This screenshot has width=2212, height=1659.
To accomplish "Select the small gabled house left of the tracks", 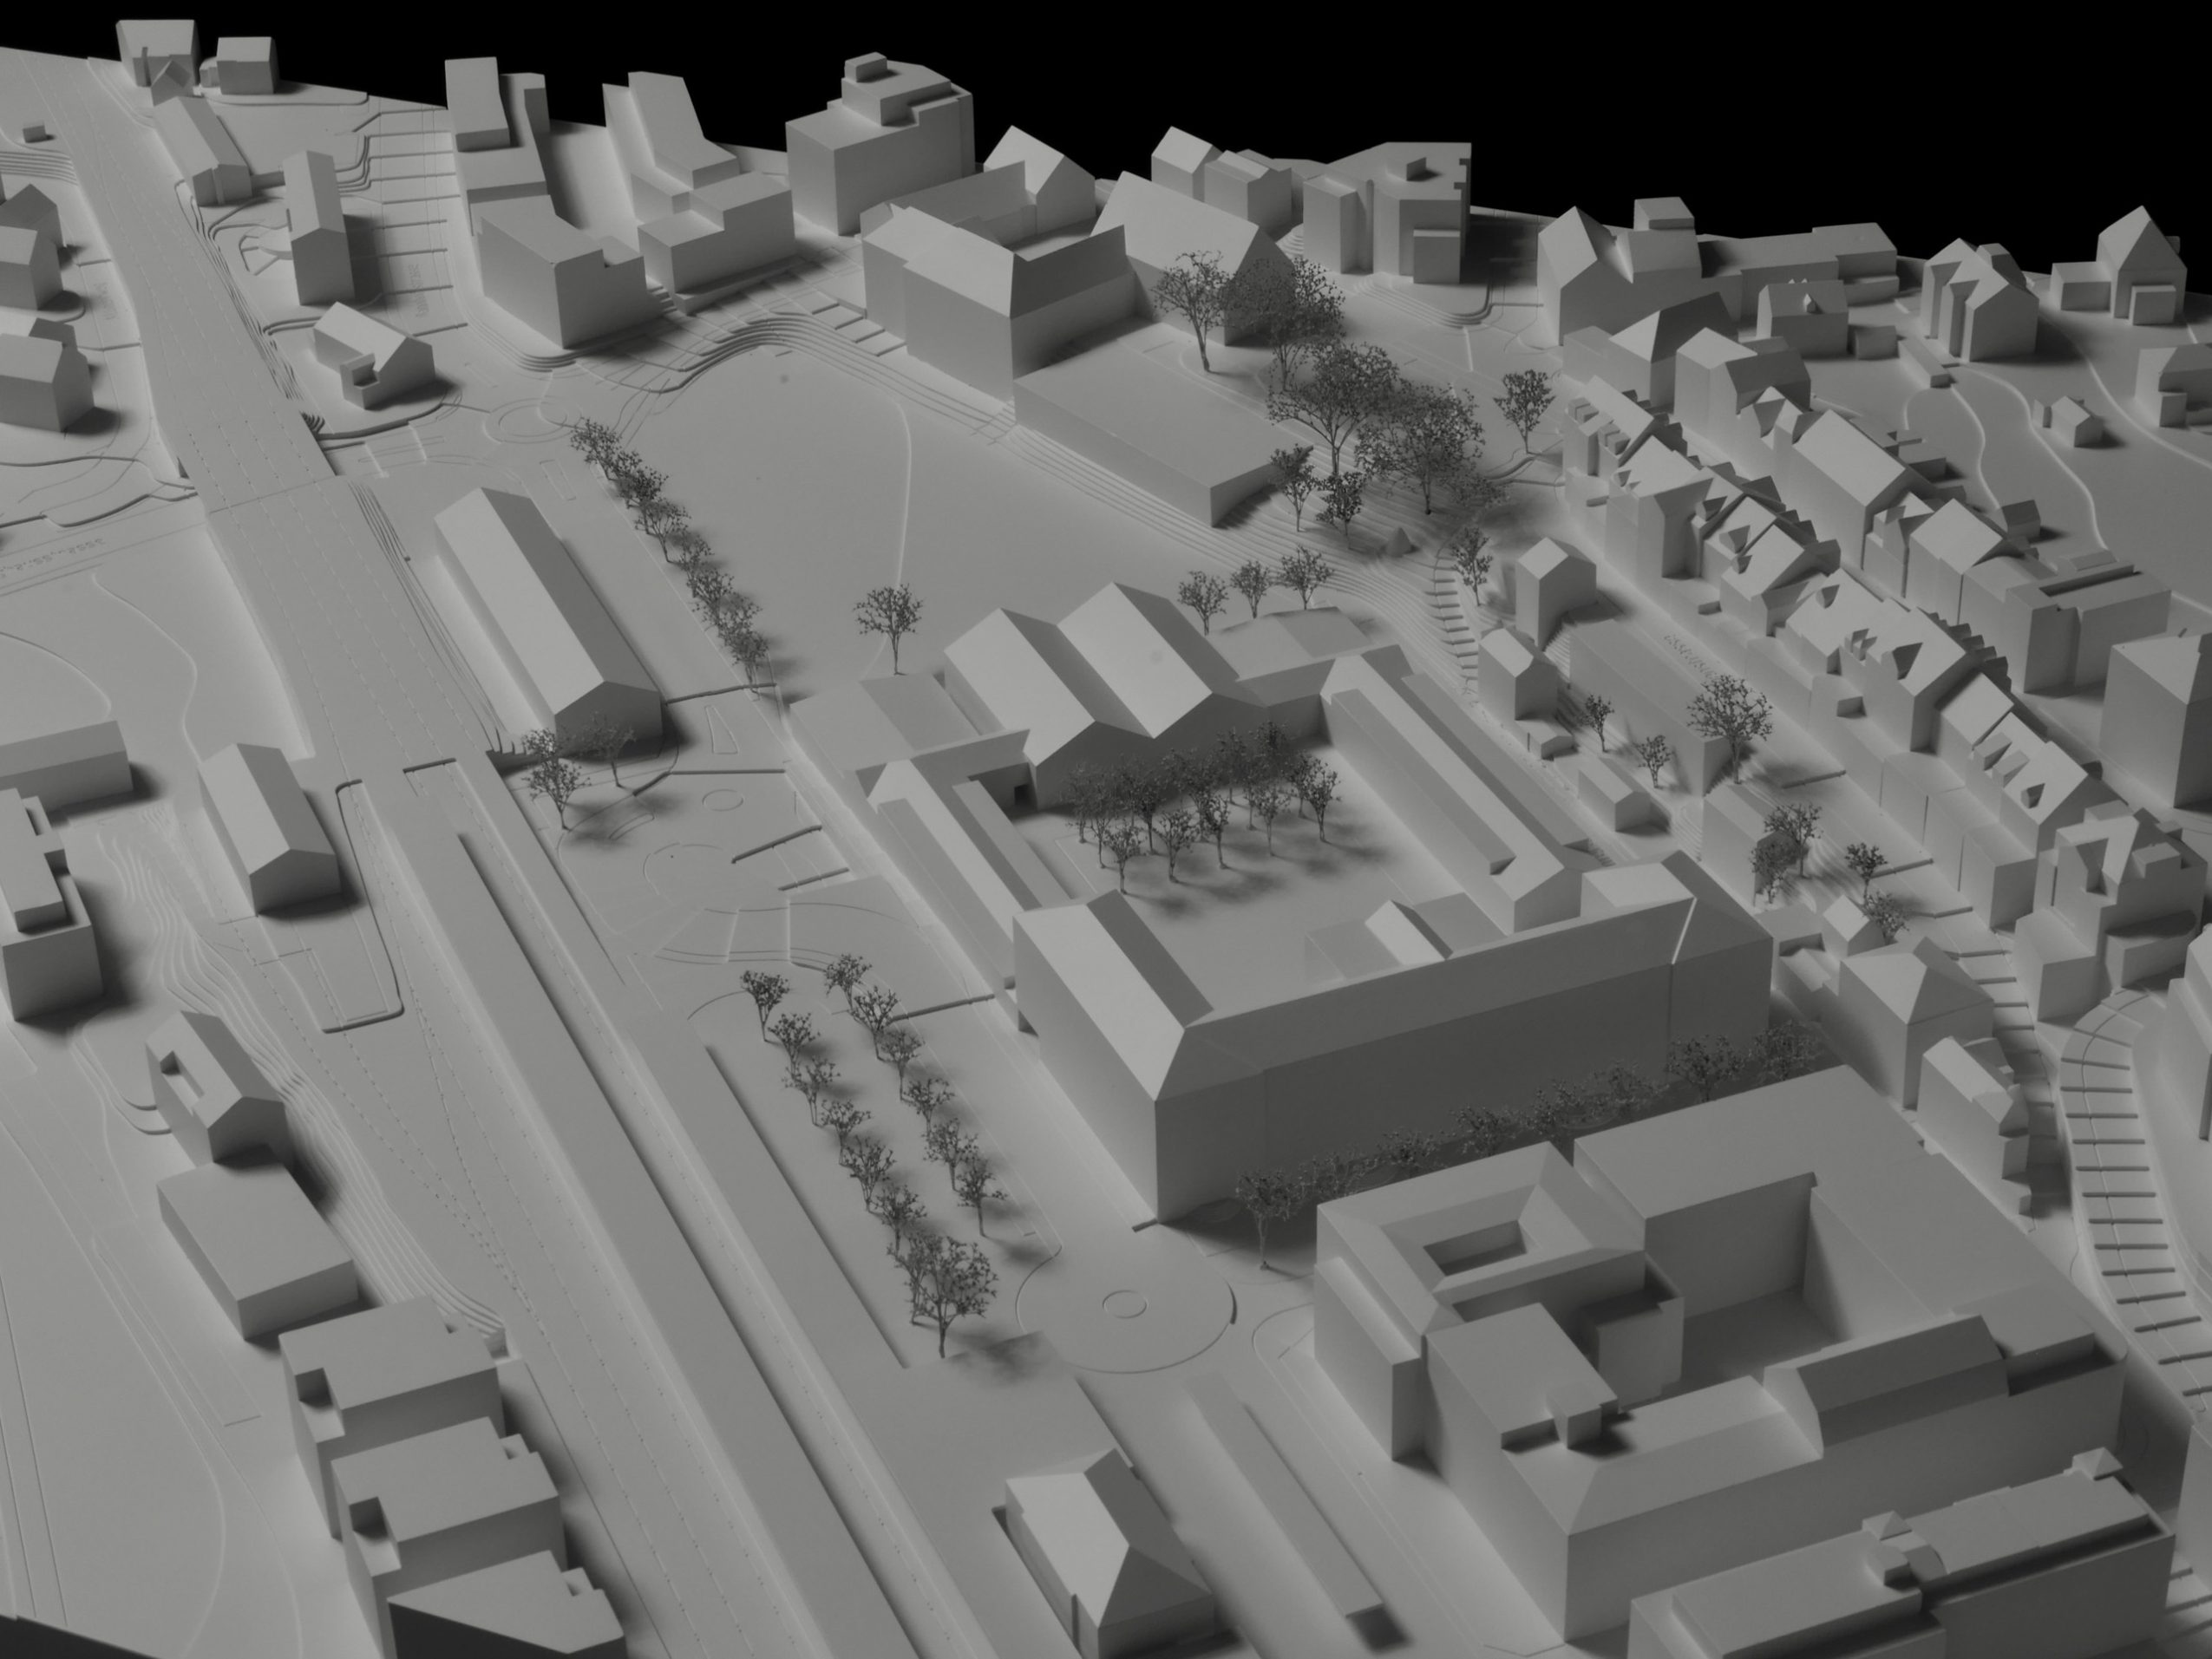I will 265,830.
